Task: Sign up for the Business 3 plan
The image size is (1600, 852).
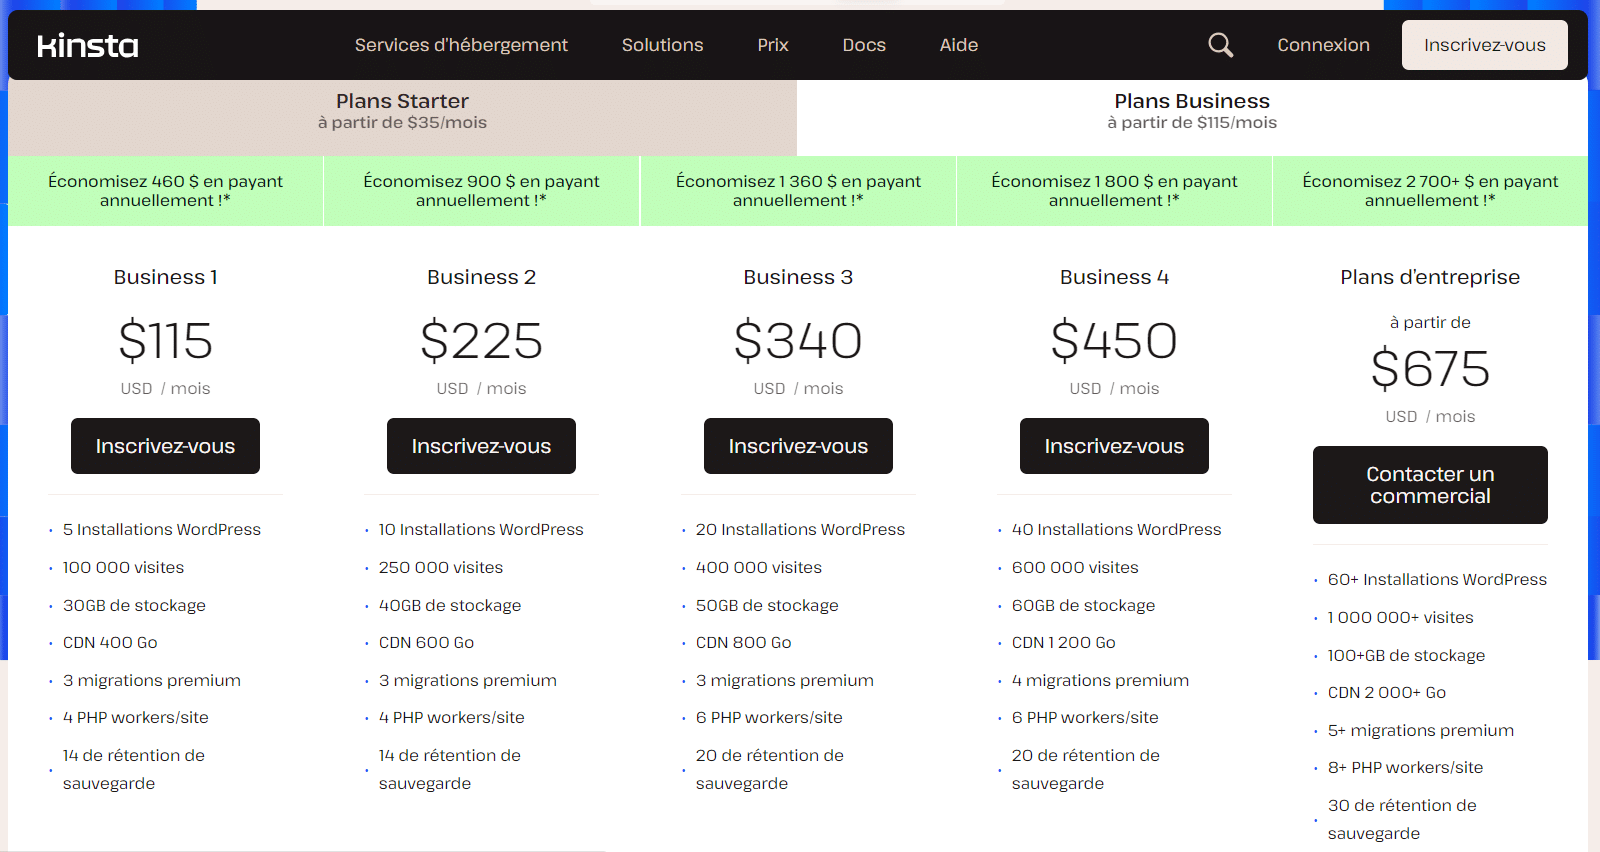Action: point(798,446)
